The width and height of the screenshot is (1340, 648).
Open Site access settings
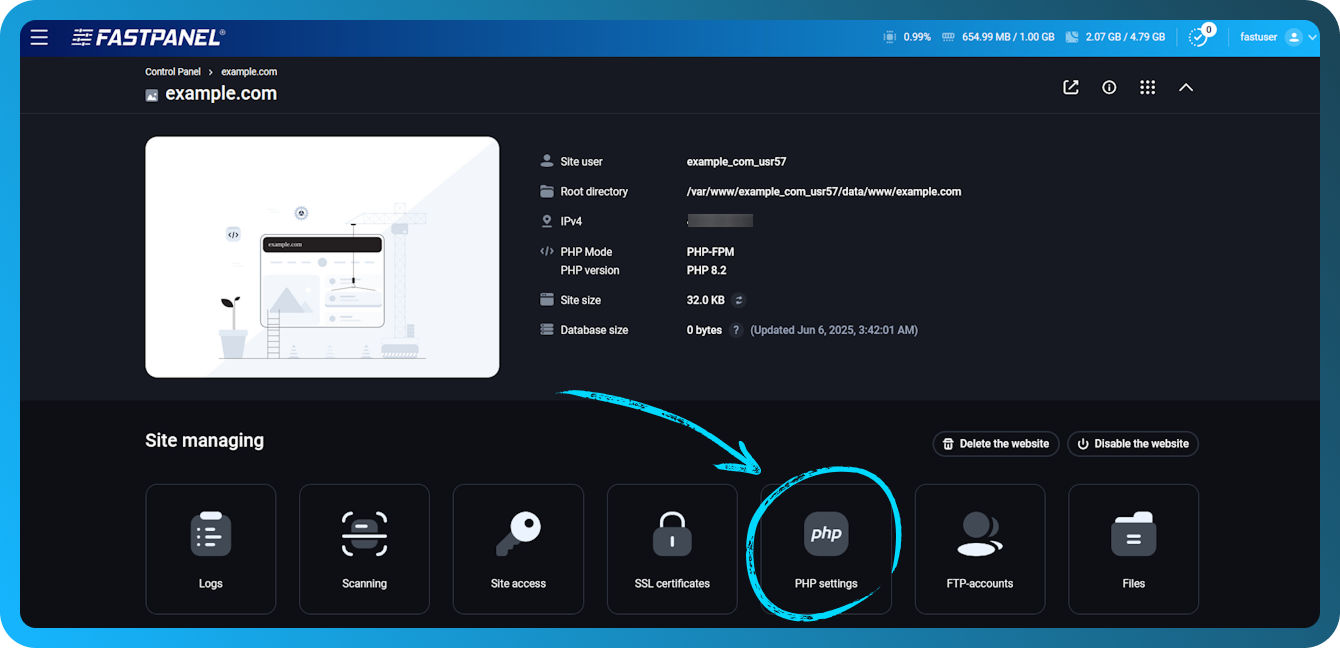tap(518, 548)
